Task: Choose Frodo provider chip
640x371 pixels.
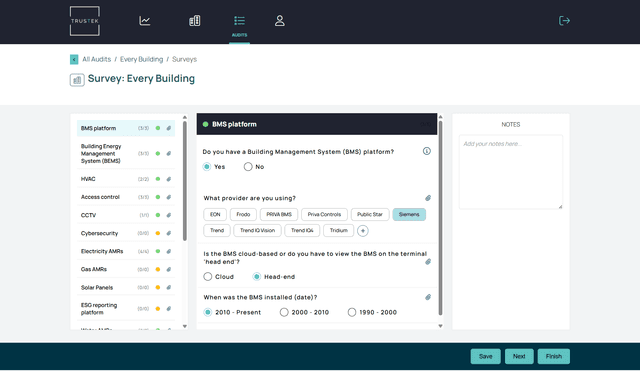Action: point(243,214)
